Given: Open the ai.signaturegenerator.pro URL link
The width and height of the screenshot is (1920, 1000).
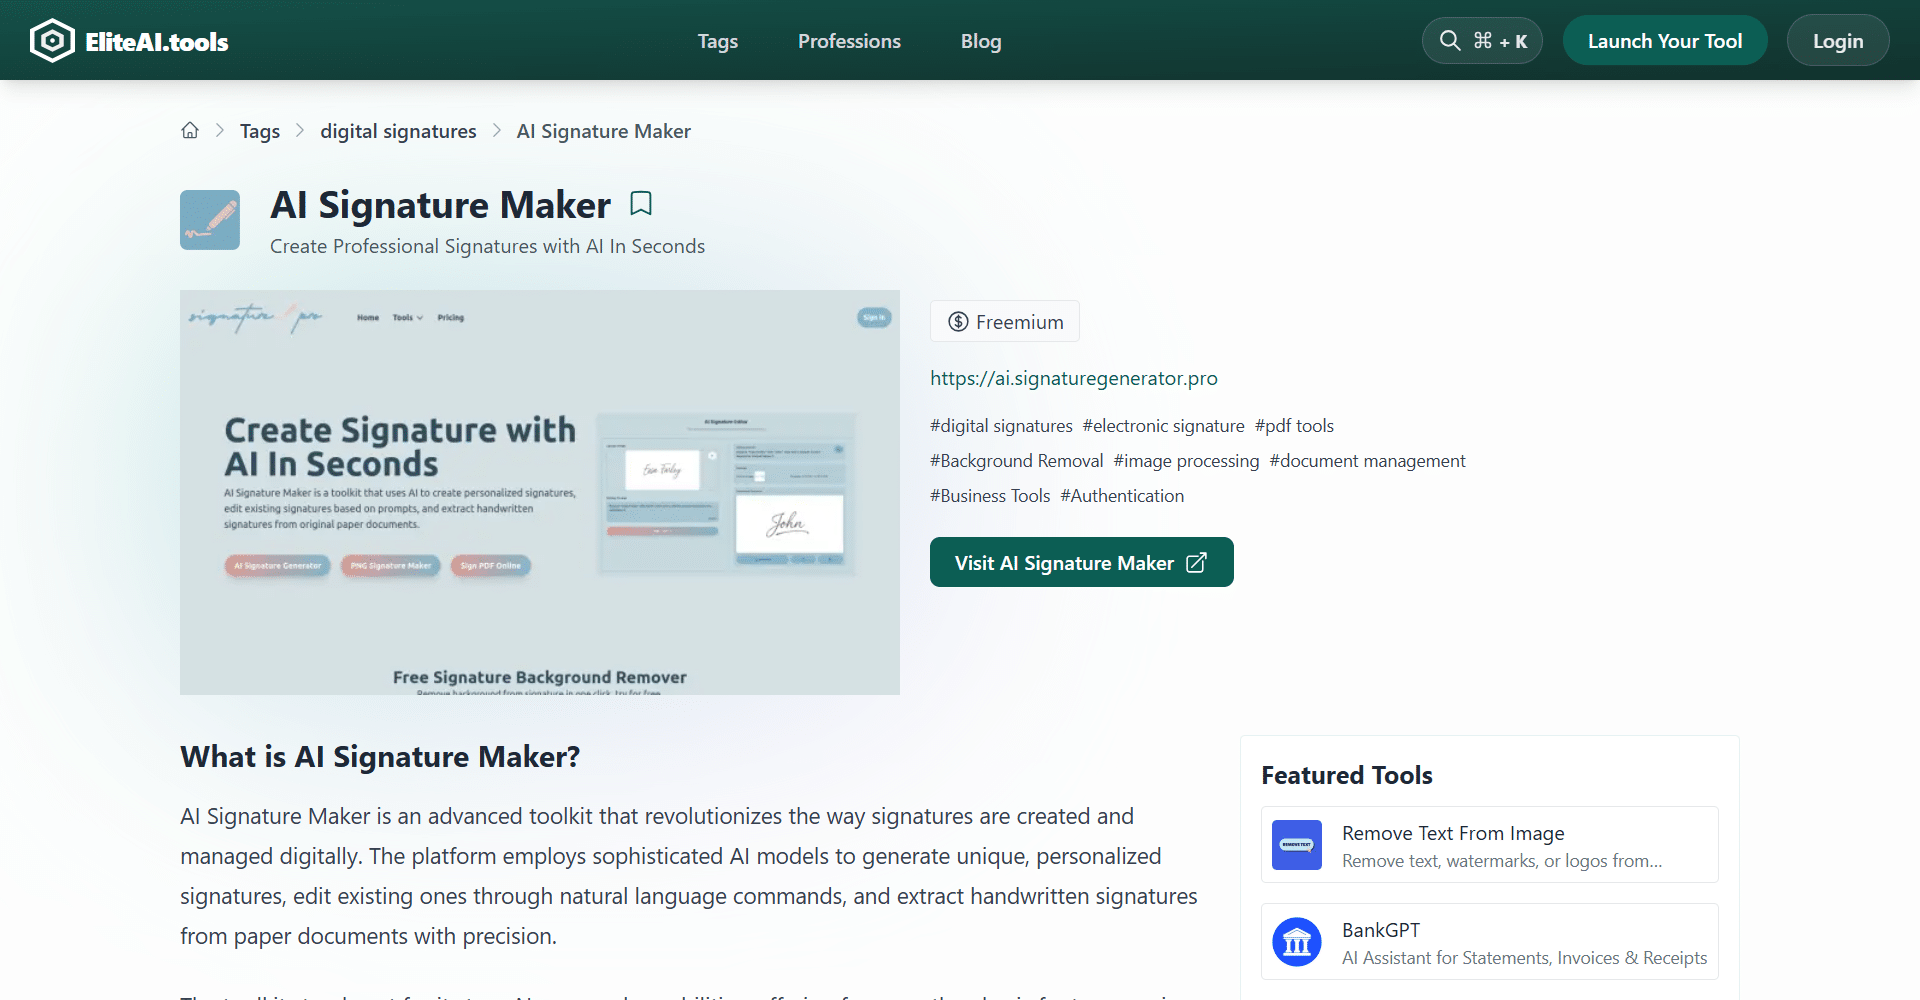Looking at the screenshot, I should pos(1073,378).
